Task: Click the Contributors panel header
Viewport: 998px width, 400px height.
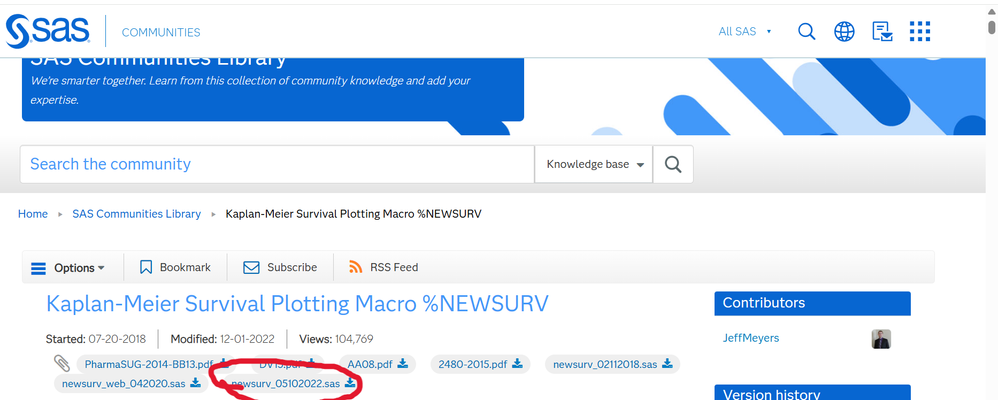Action: click(x=812, y=303)
